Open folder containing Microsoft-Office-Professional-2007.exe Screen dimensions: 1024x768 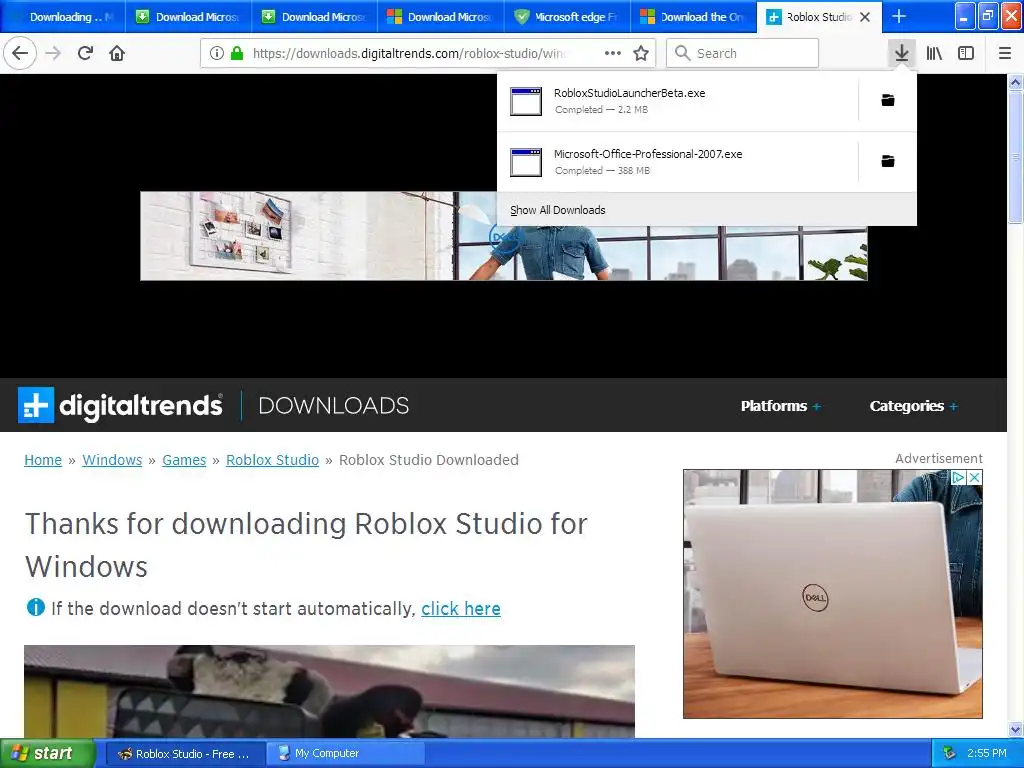[888, 161]
